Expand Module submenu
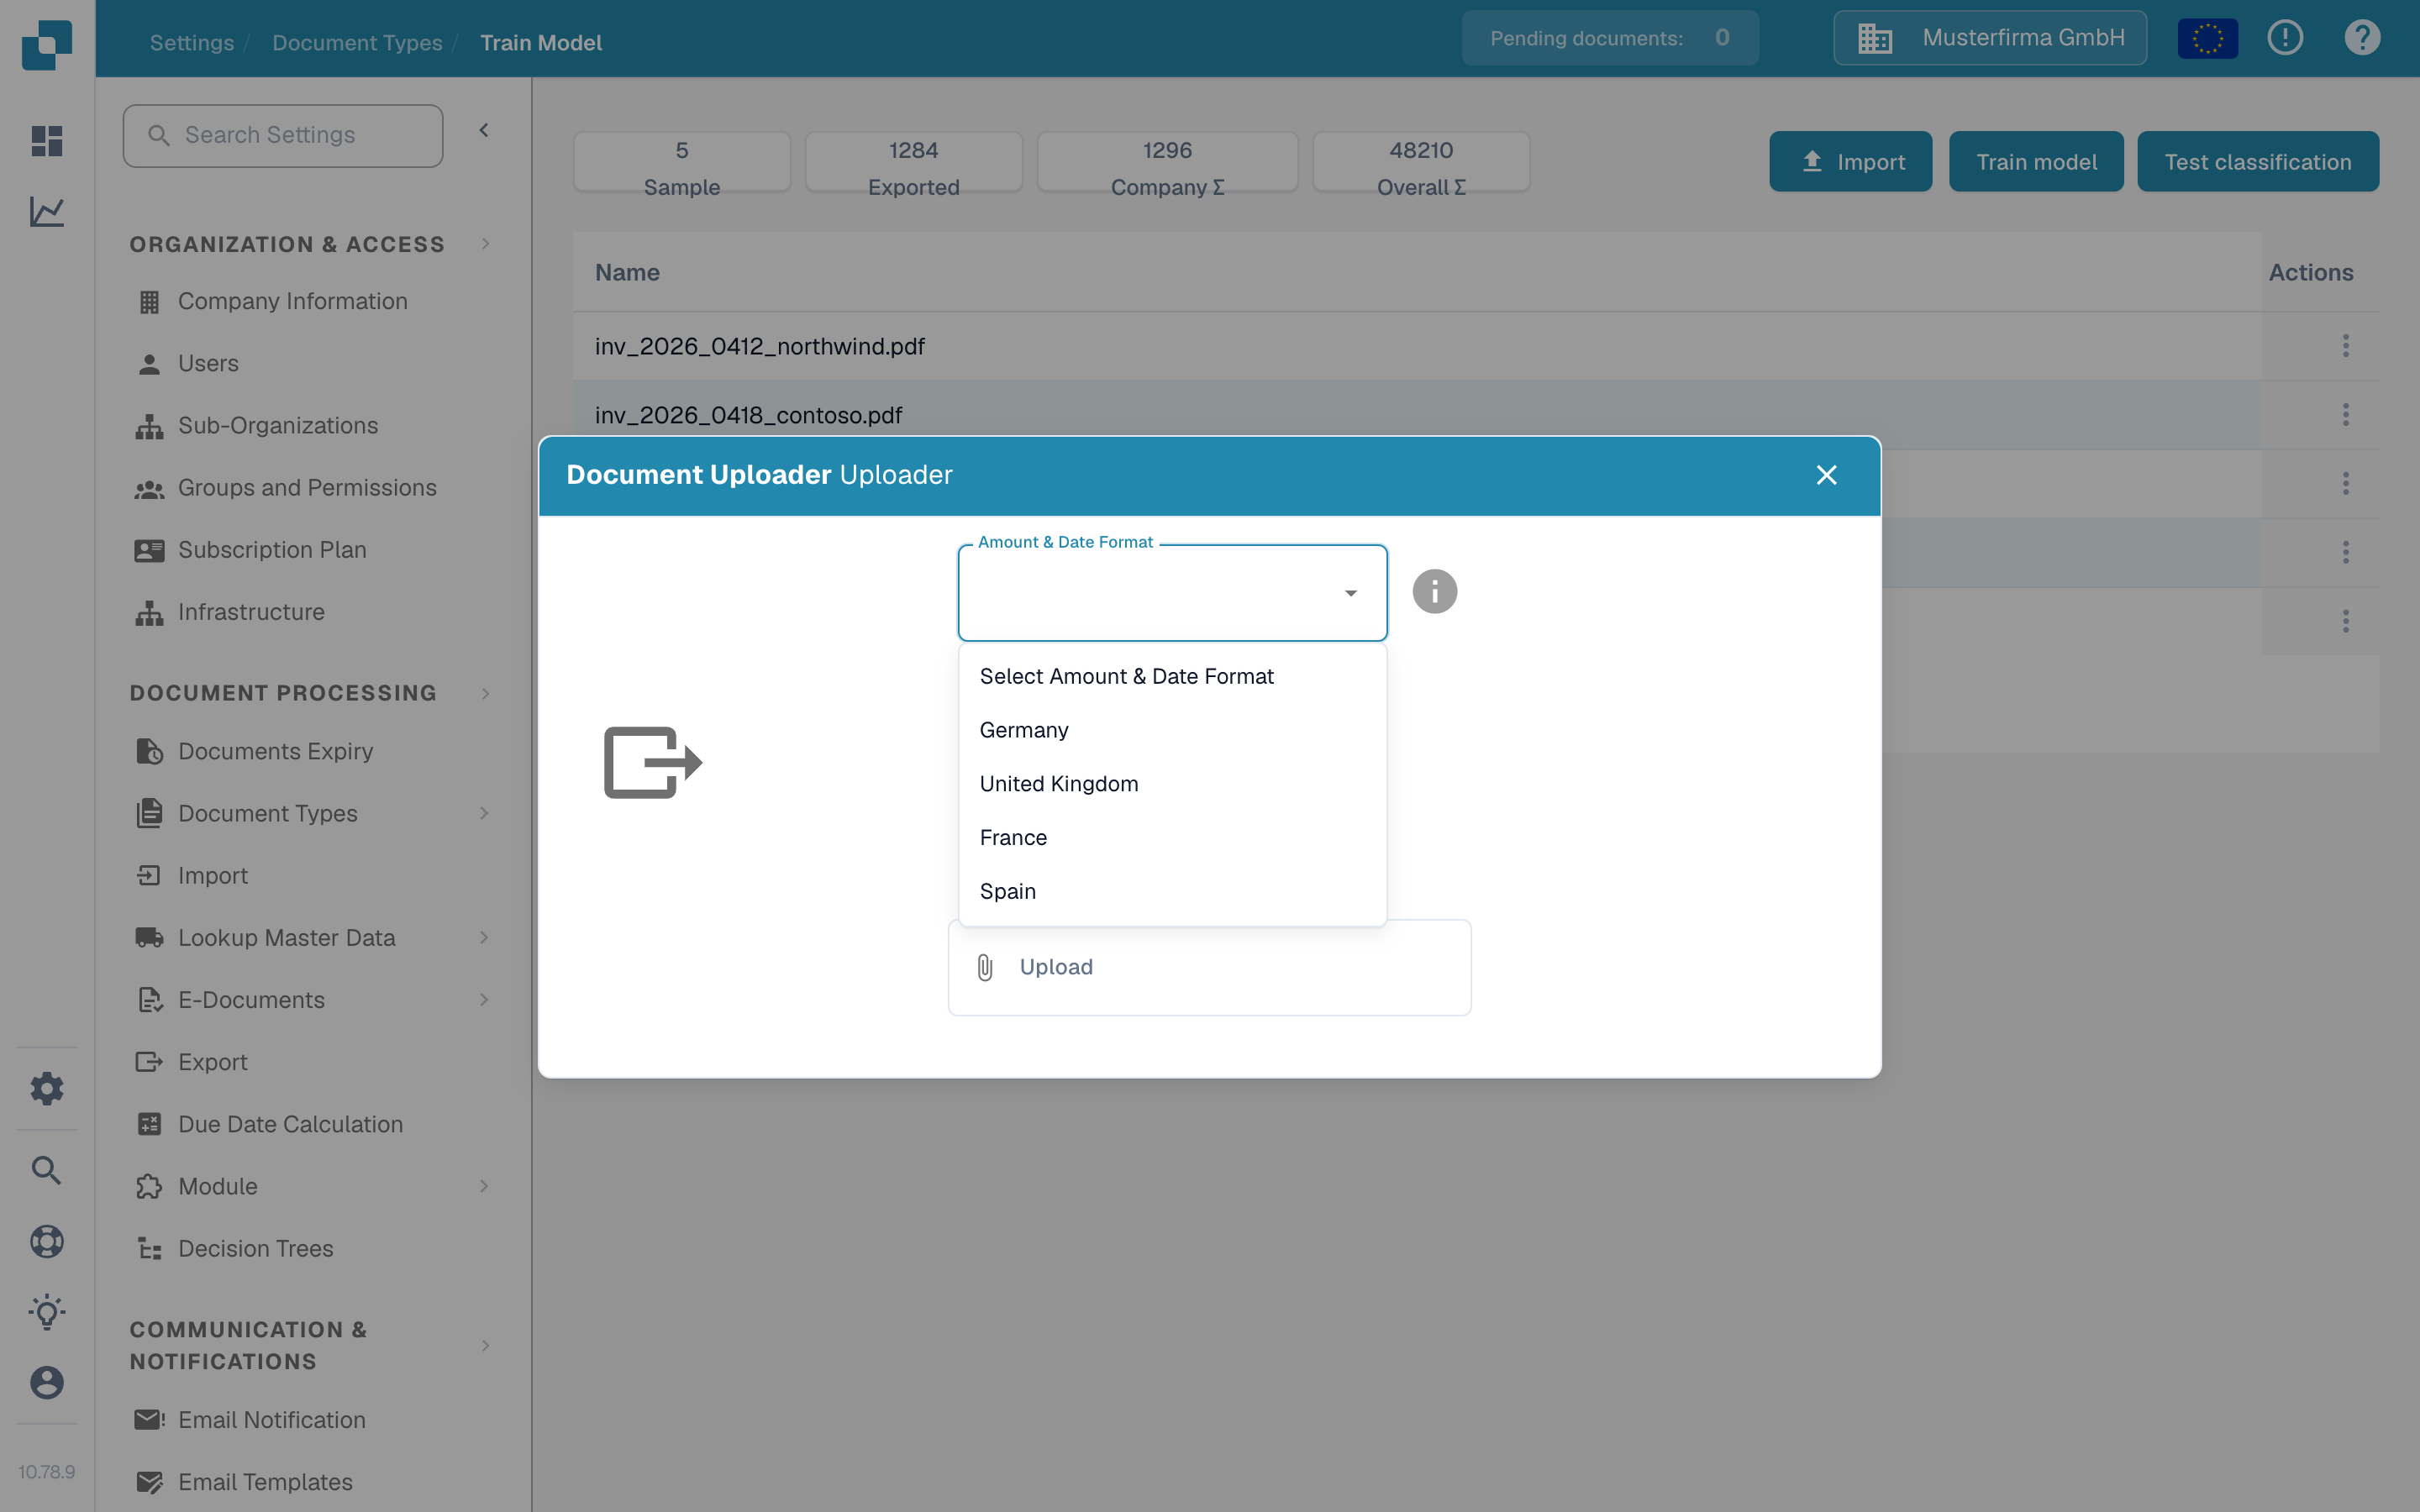This screenshot has width=2420, height=1512. [484, 1186]
